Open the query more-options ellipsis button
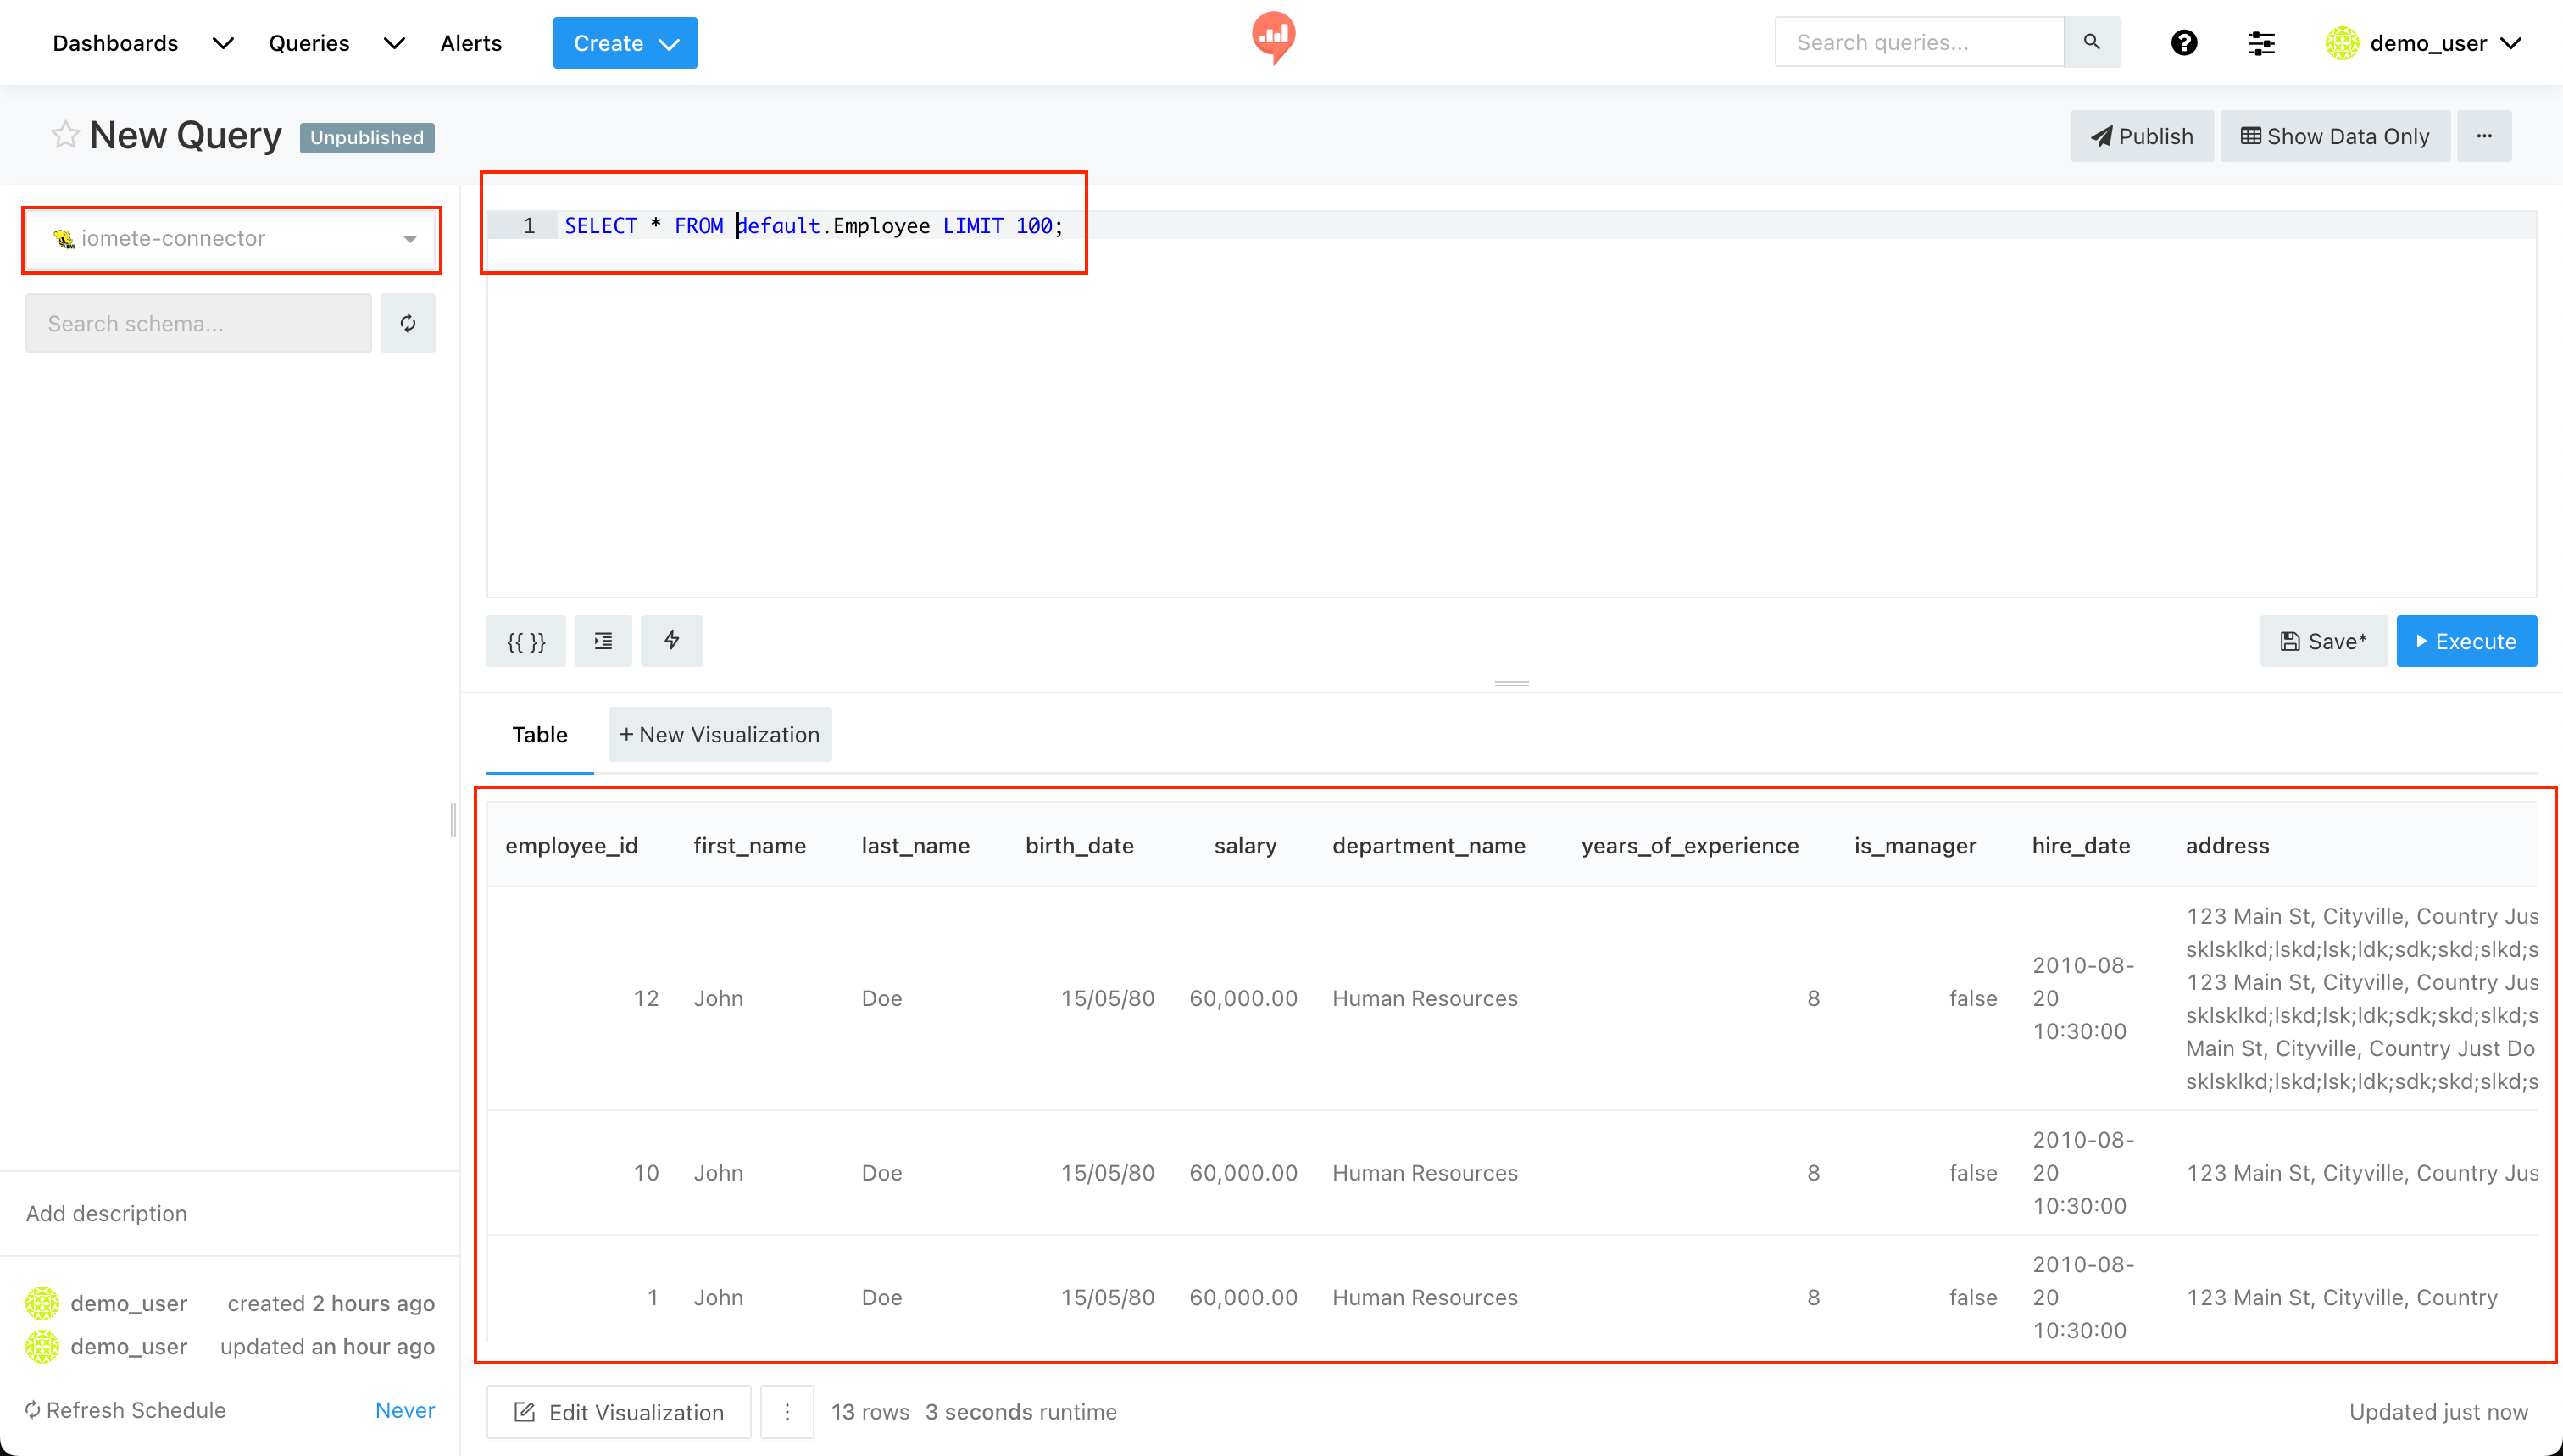 (x=2484, y=136)
